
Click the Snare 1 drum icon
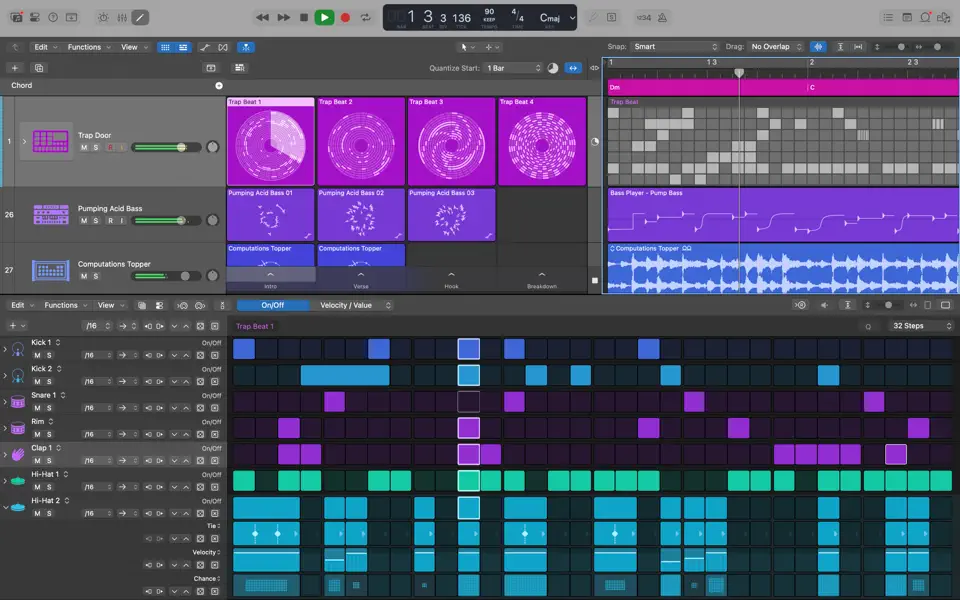tap(18, 402)
